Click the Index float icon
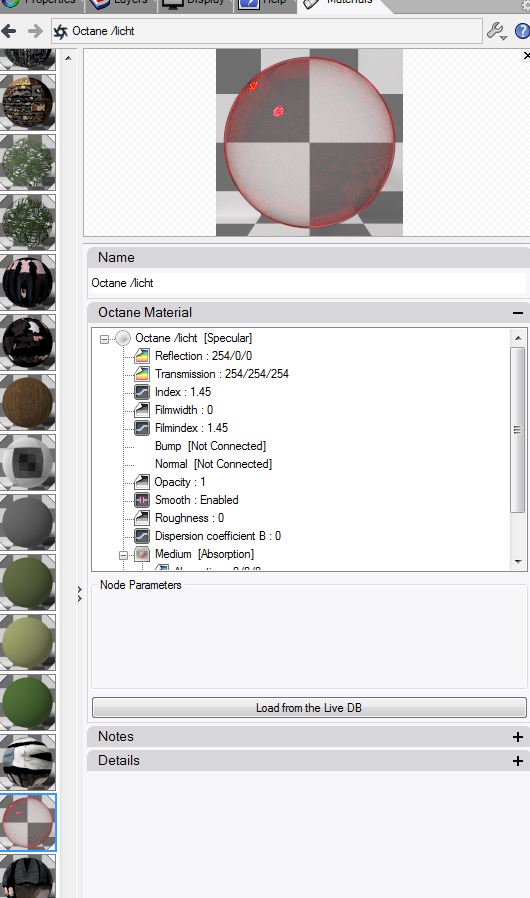 pos(142,392)
